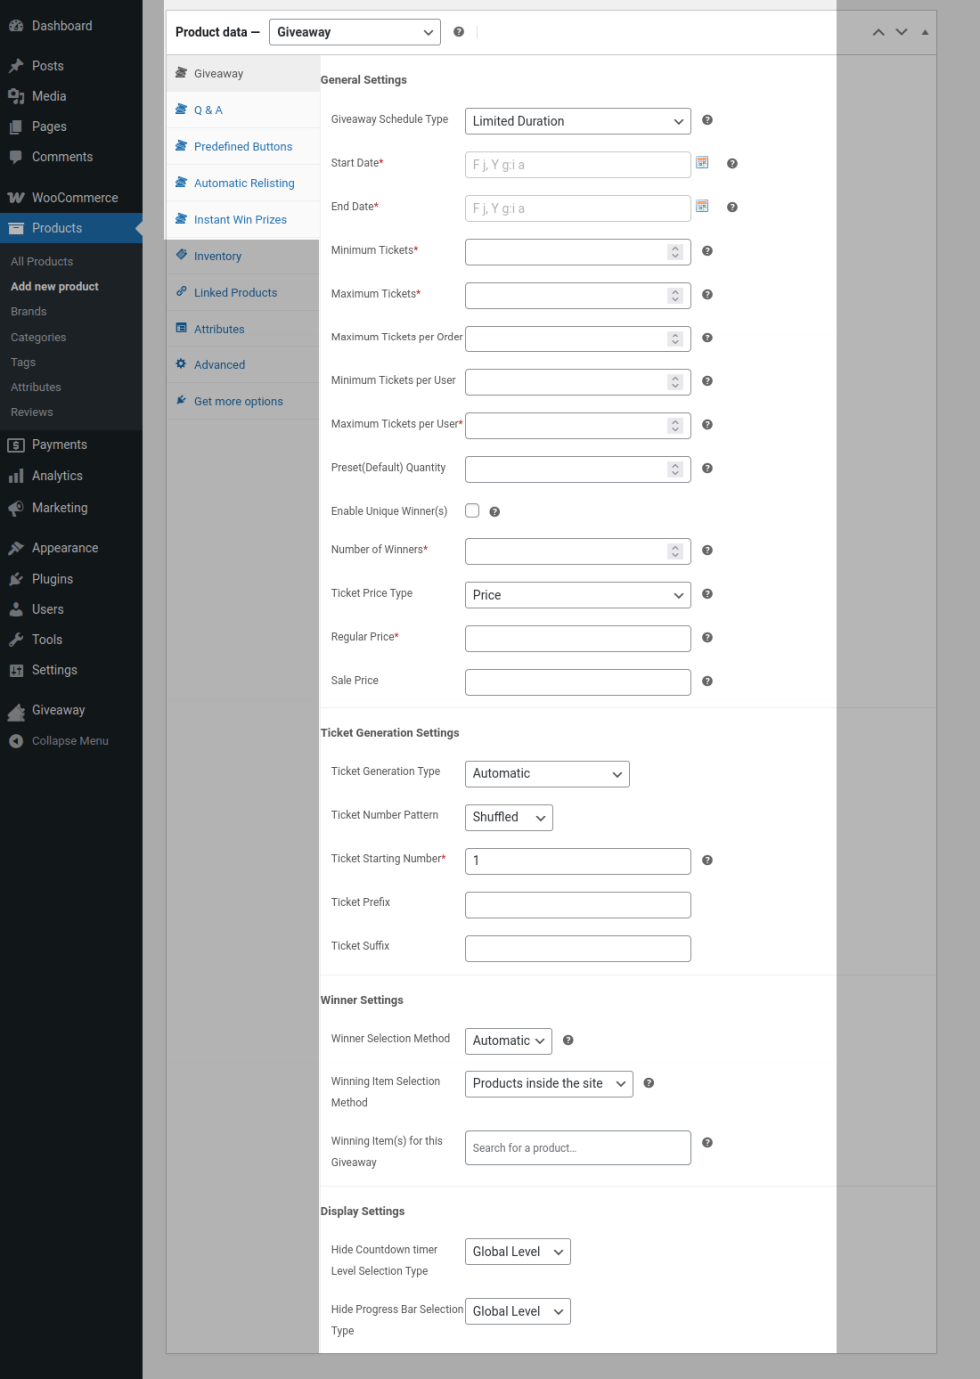This screenshot has width=980, height=1379.
Task: Open Categories submenu under Products
Action: 38,338
